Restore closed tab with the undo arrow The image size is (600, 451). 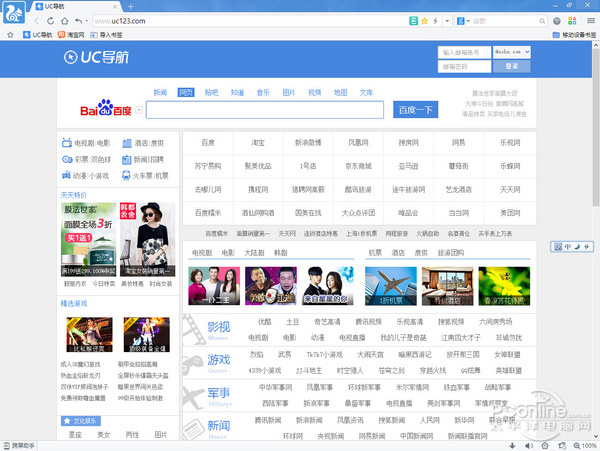click(78, 21)
